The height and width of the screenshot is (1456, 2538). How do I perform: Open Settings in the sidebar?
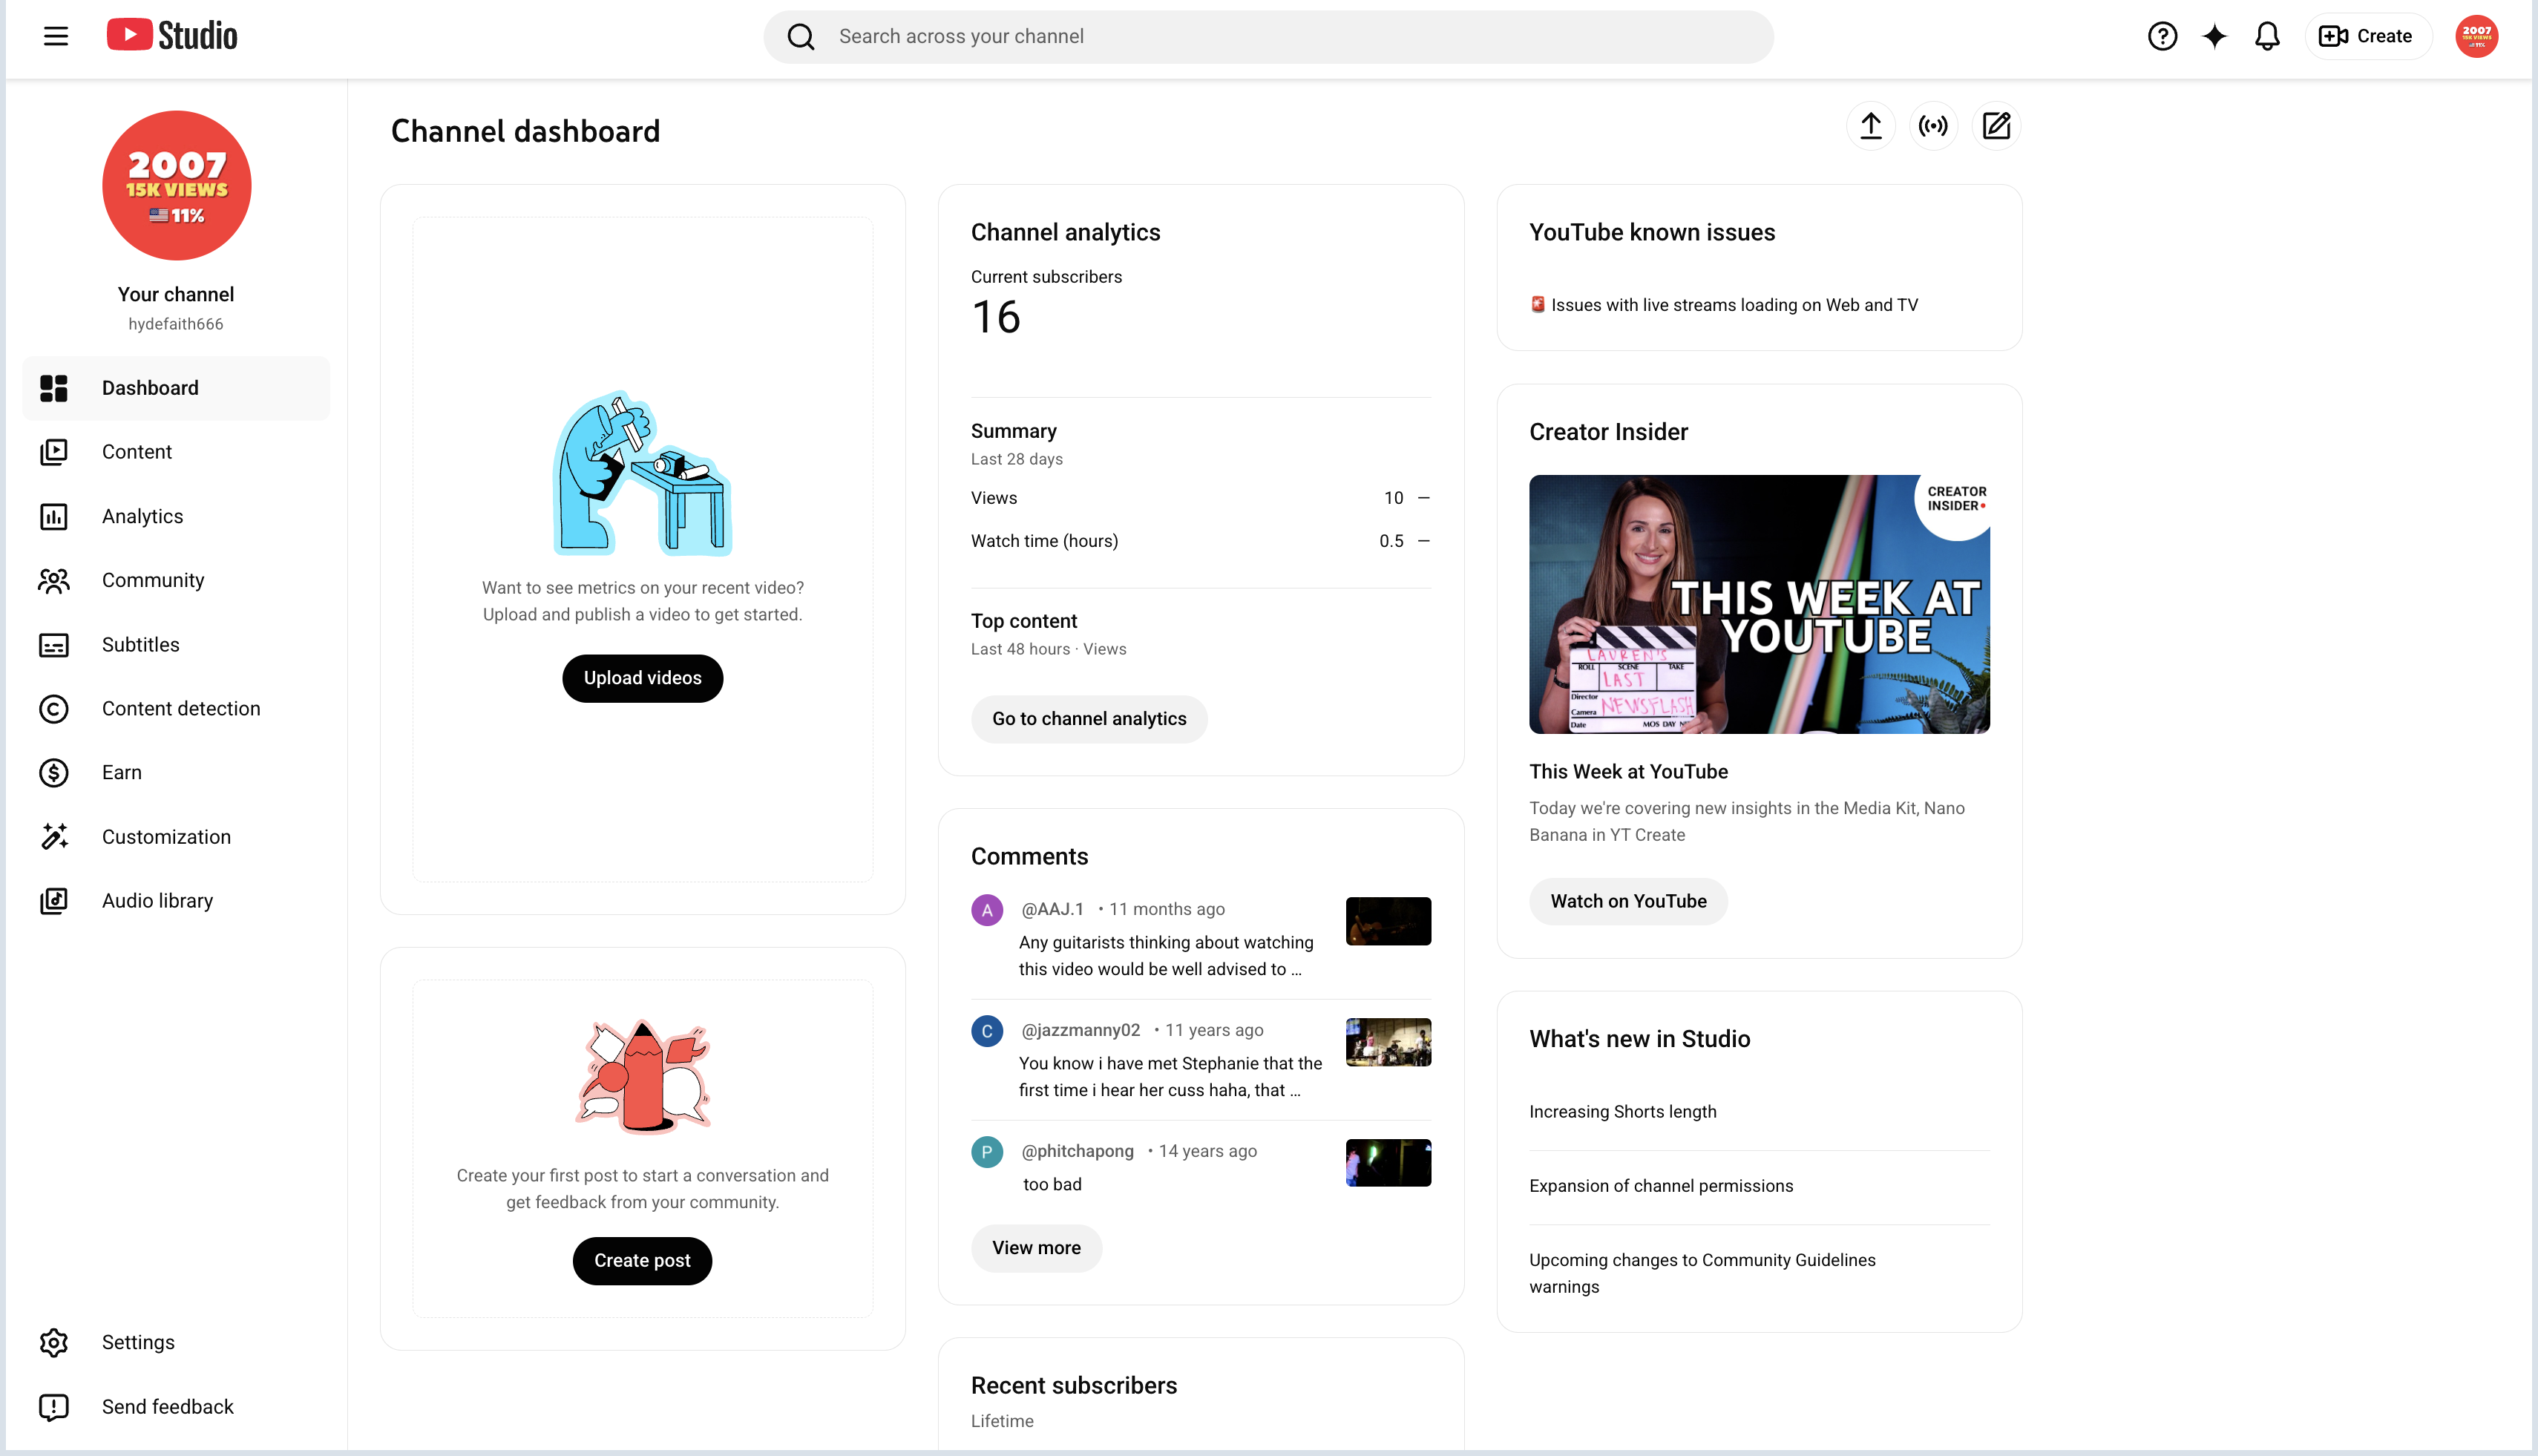(x=176, y=1342)
